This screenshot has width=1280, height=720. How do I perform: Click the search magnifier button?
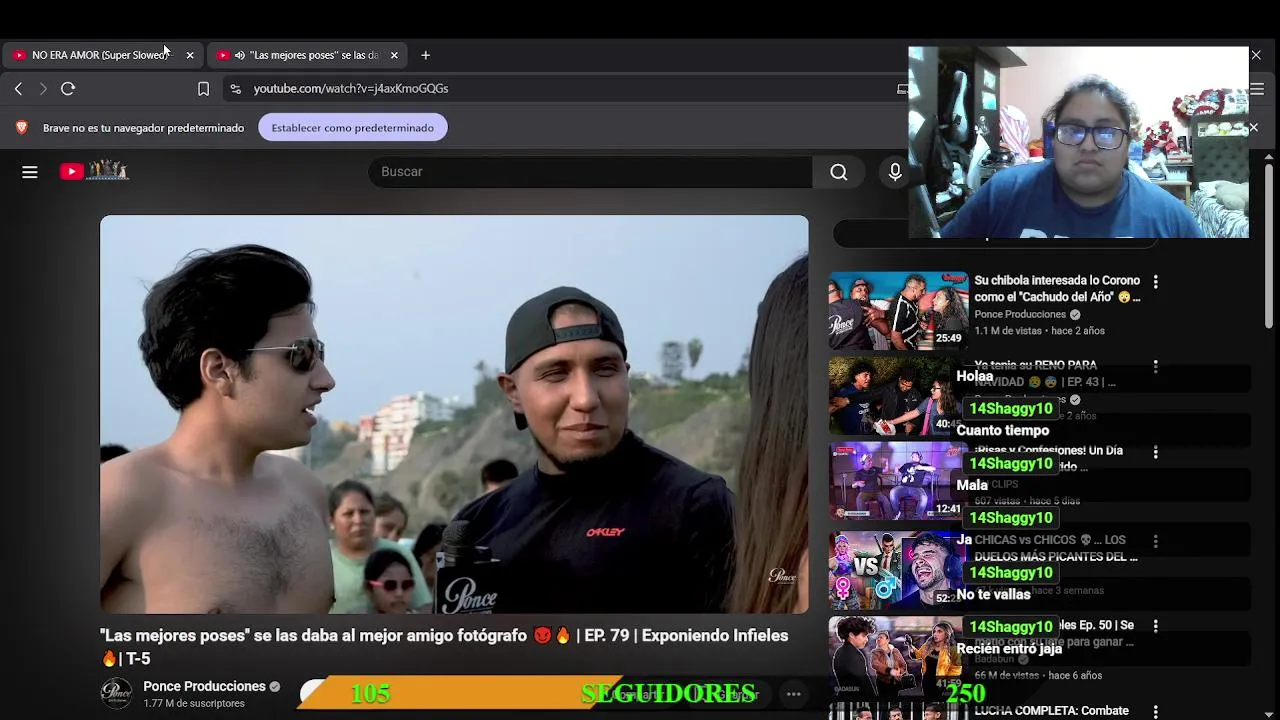839,172
